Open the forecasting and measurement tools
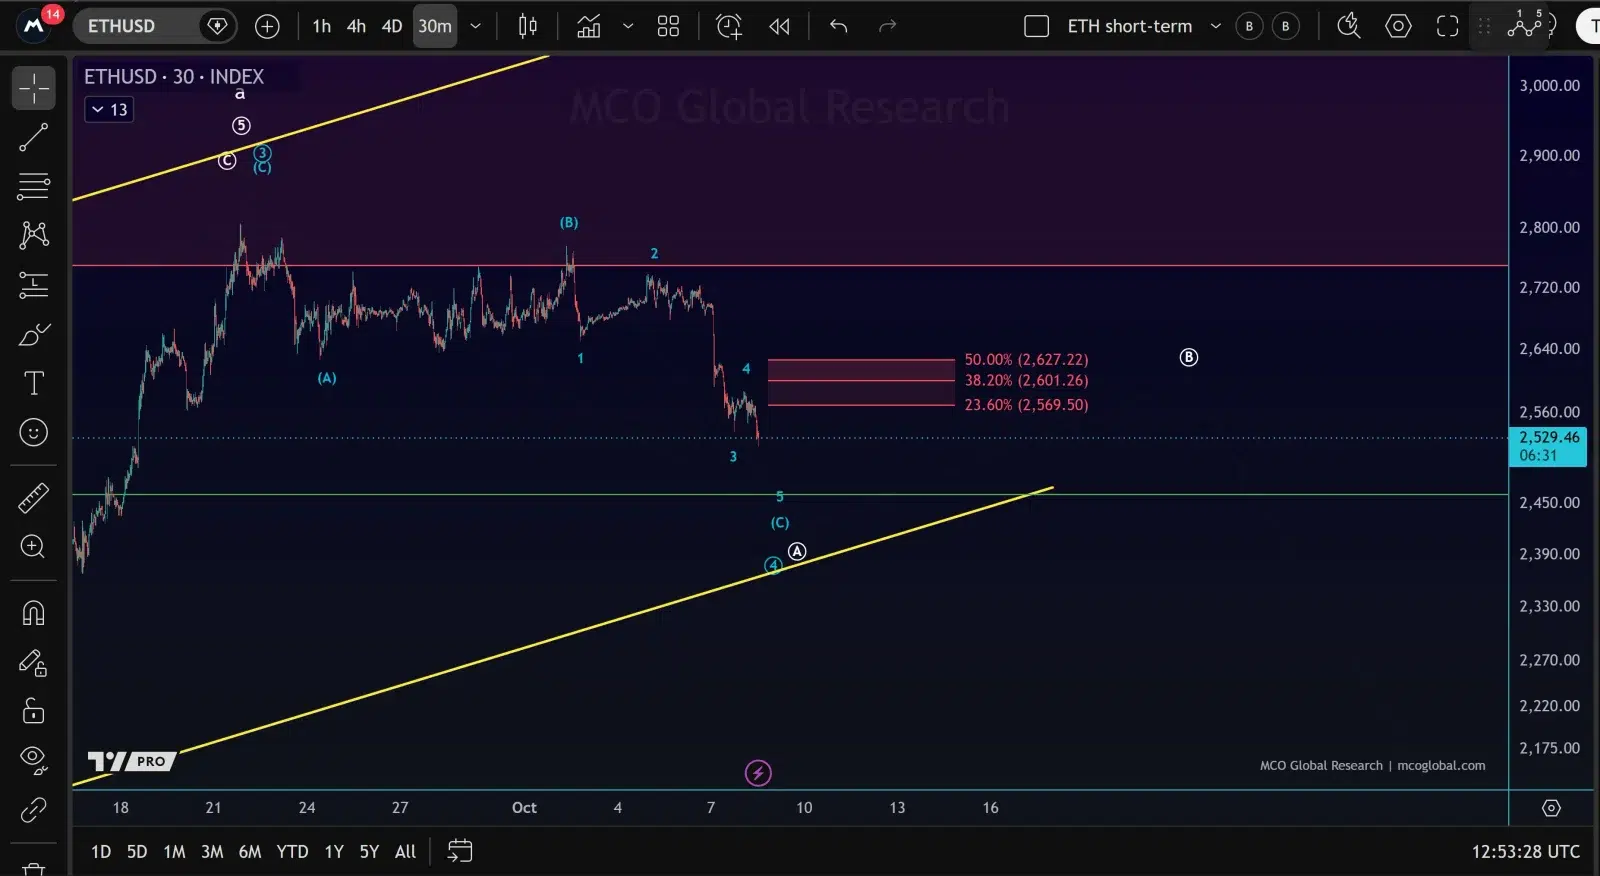 pos(33,285)
